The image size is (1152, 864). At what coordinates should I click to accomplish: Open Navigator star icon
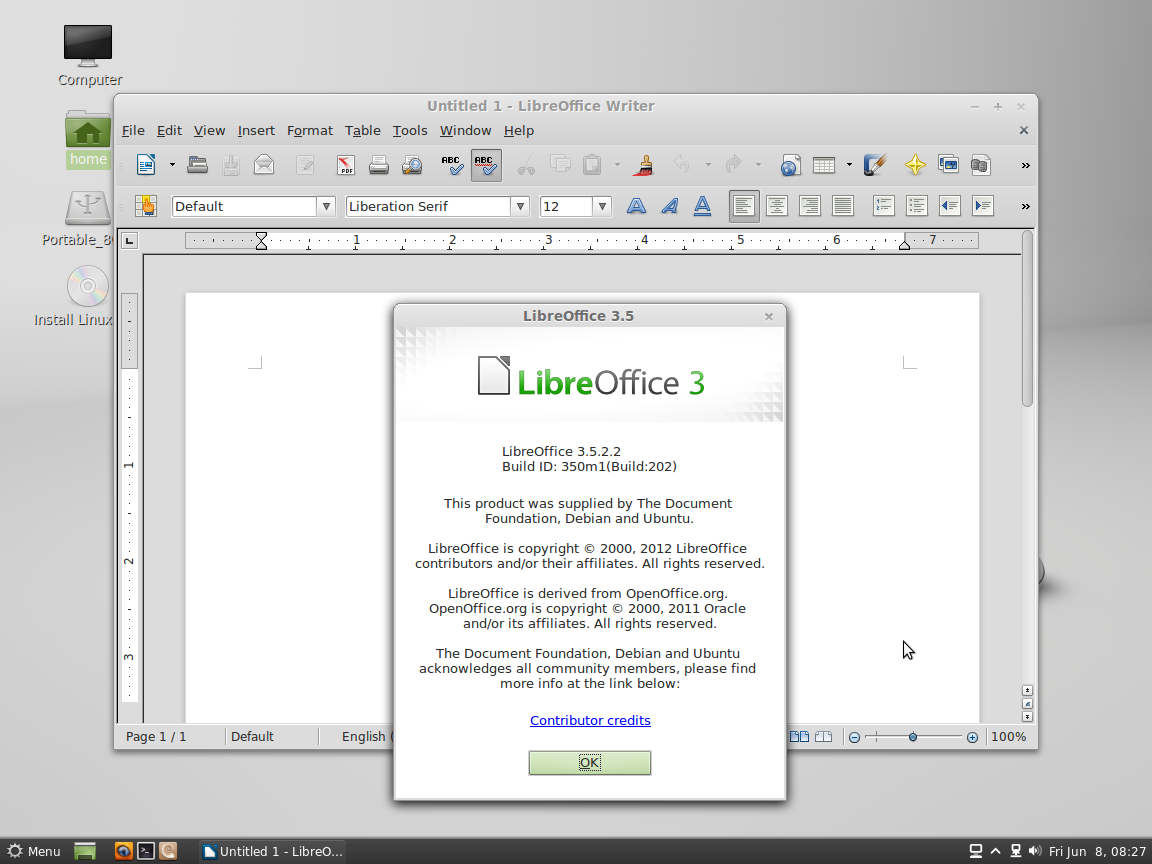pyautogui.click(x=915, y=165)
